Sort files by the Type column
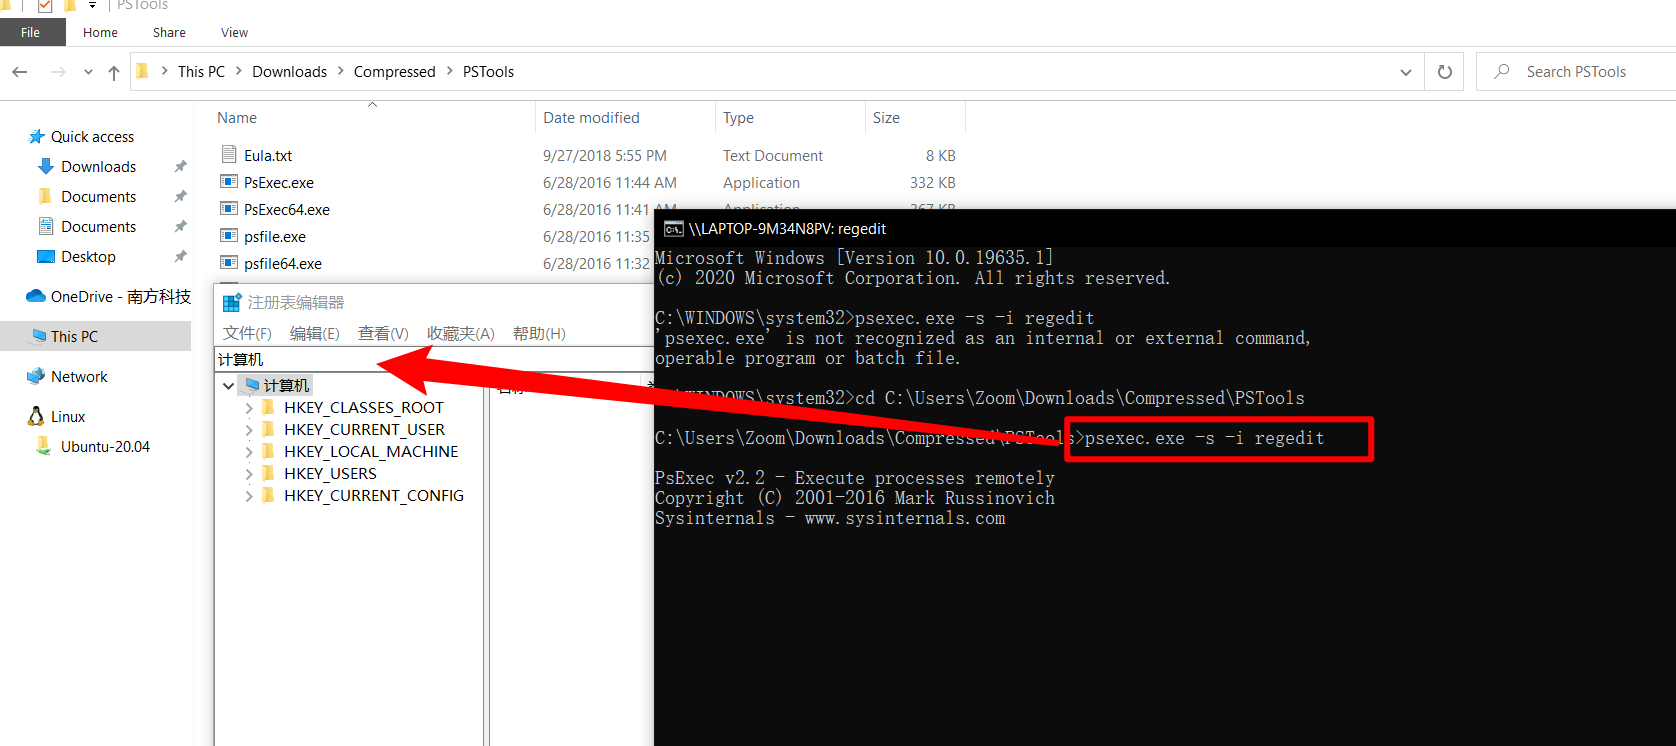The height and width of the screenshot is (746, 1676). pos(738,118)
